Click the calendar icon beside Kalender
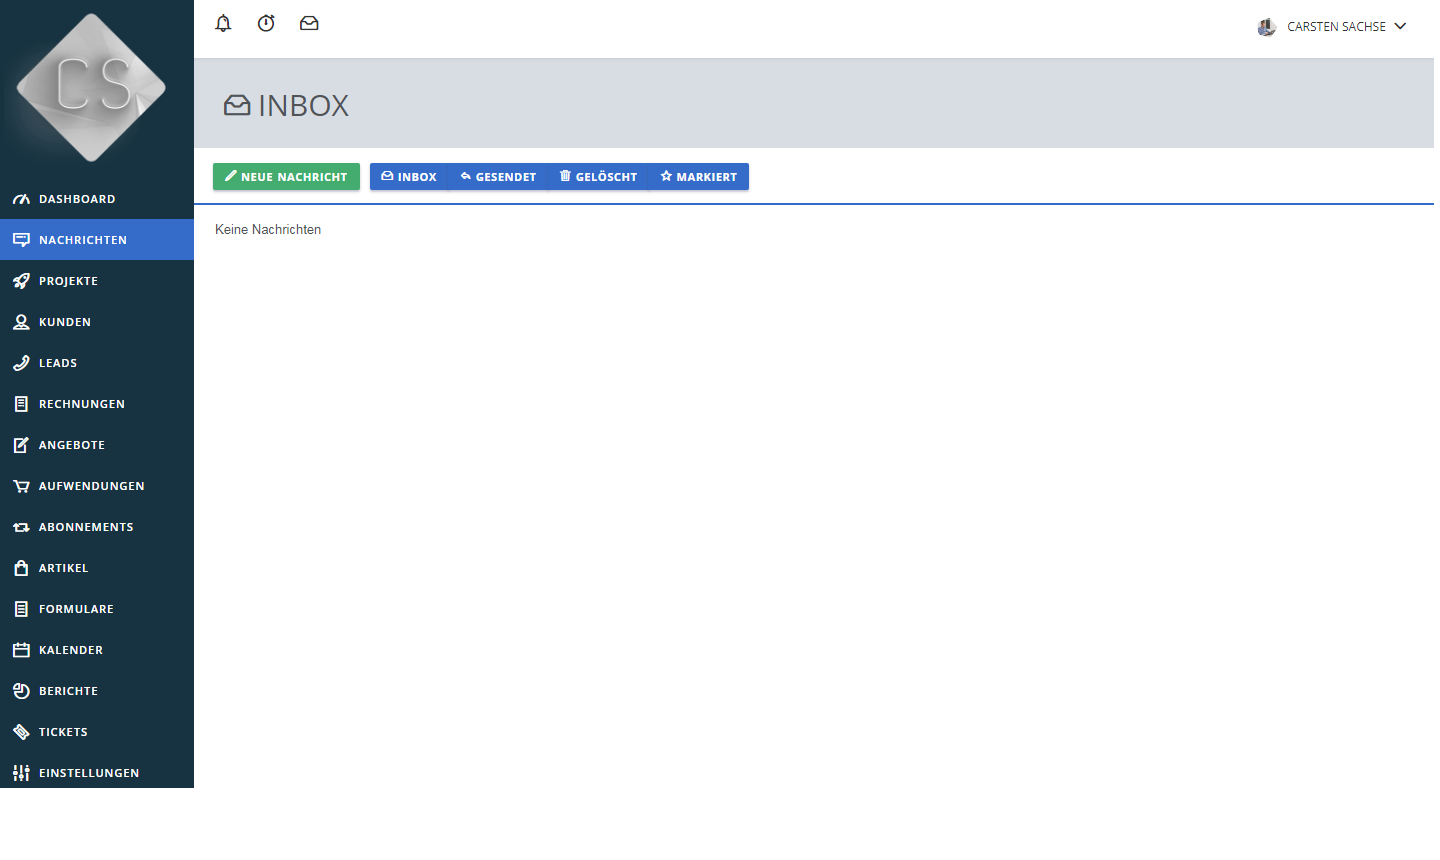Screen dimensions: 1440x860 tap(21, 650)
